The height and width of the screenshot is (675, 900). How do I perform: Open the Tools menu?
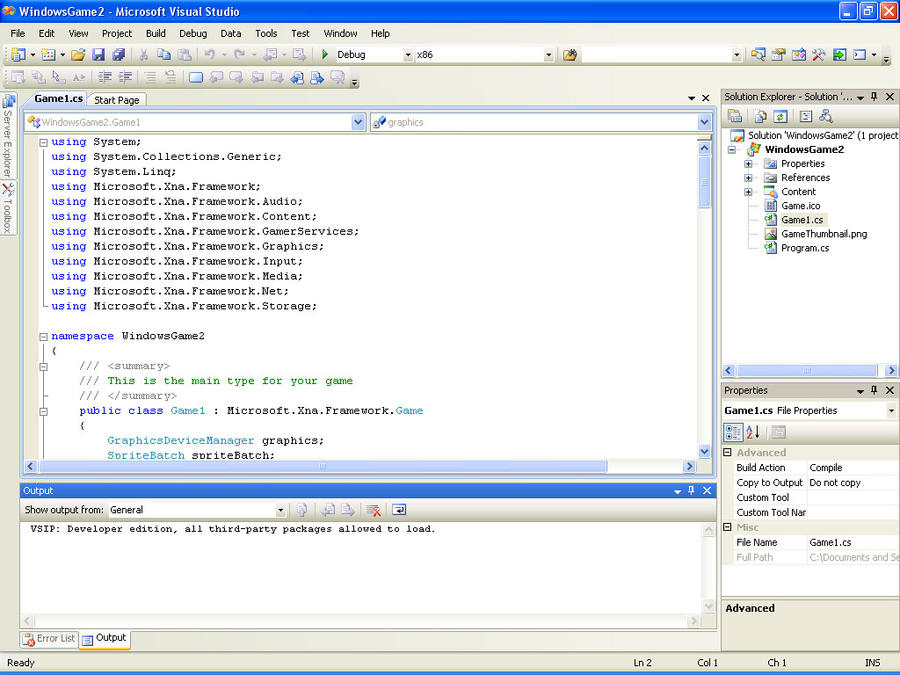point(266,34)
